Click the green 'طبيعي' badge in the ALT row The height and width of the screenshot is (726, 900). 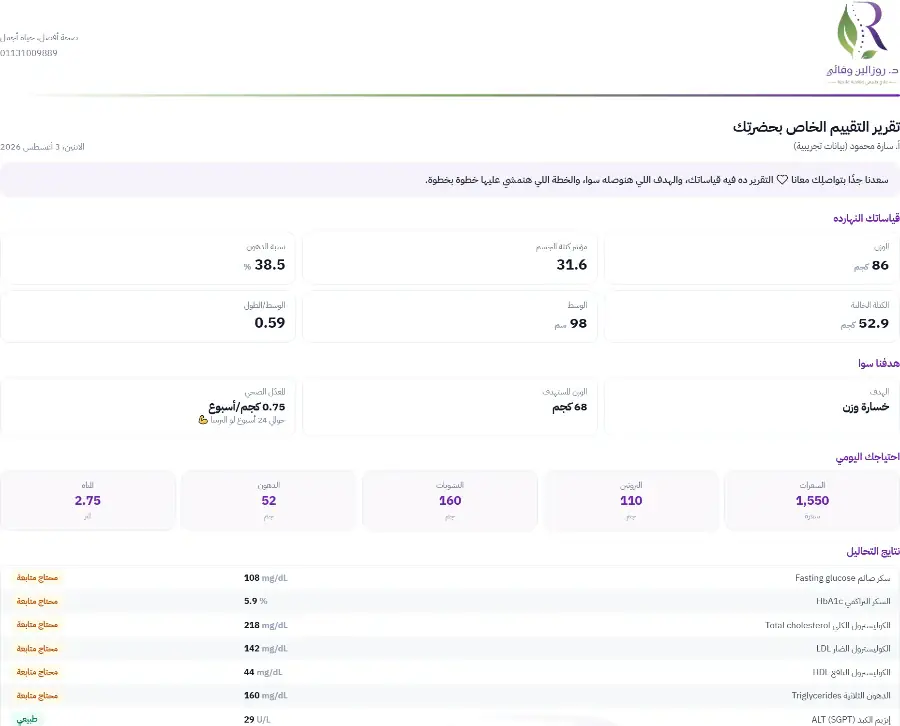point(27,719)
